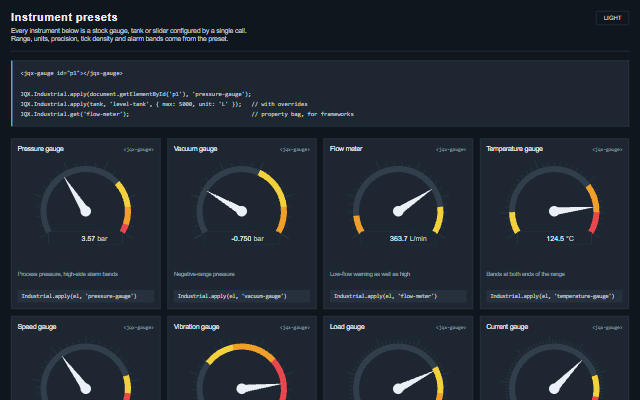The height and width of the screenshot is (400, 640).
Task: Click the -0.750 bar reading
Action: point(247,239)
